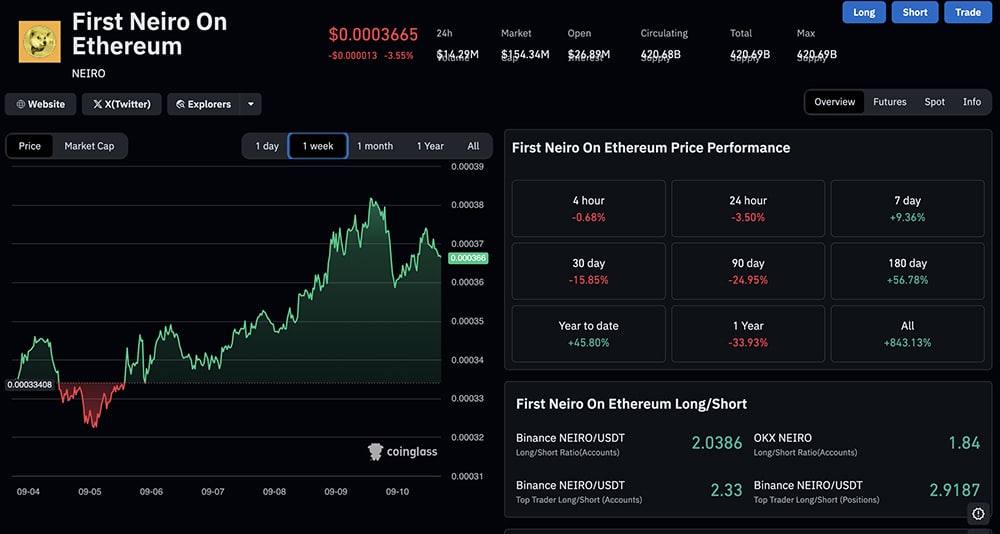This screenshot has height=534, width=1000.
Task: Click the X logo on Twitter button
Action: coord(98,104)
